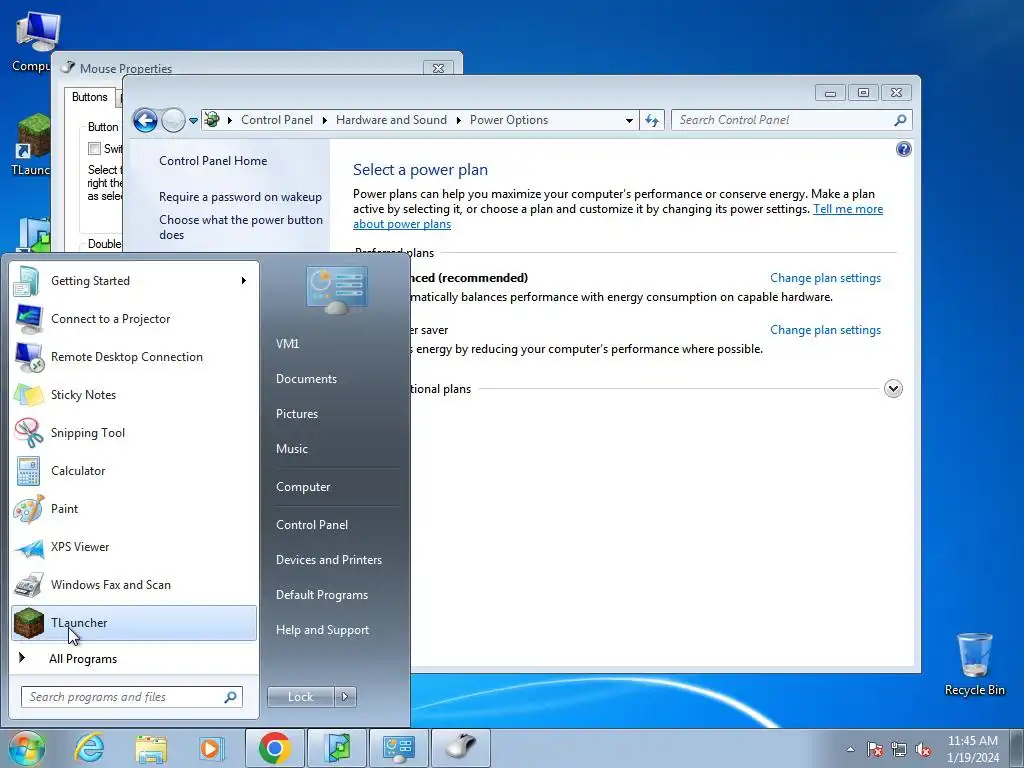Open XPS Viewer
Image resolution: width=1024 pixels, height=768 pixels.
click(134, 547)
